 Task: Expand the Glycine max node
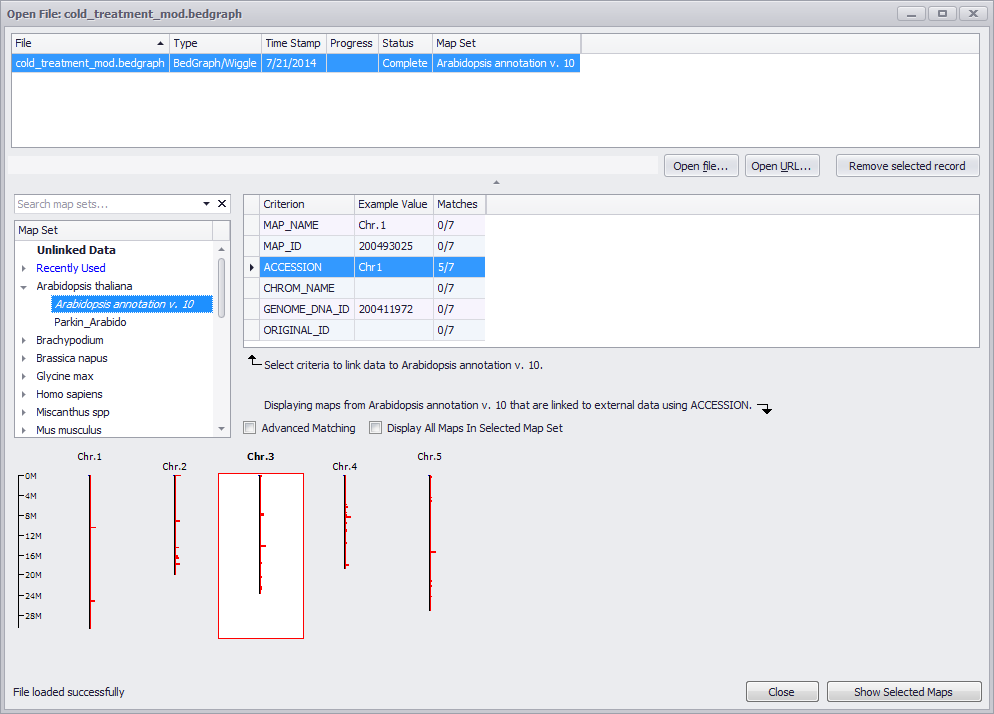pos(23,377)
